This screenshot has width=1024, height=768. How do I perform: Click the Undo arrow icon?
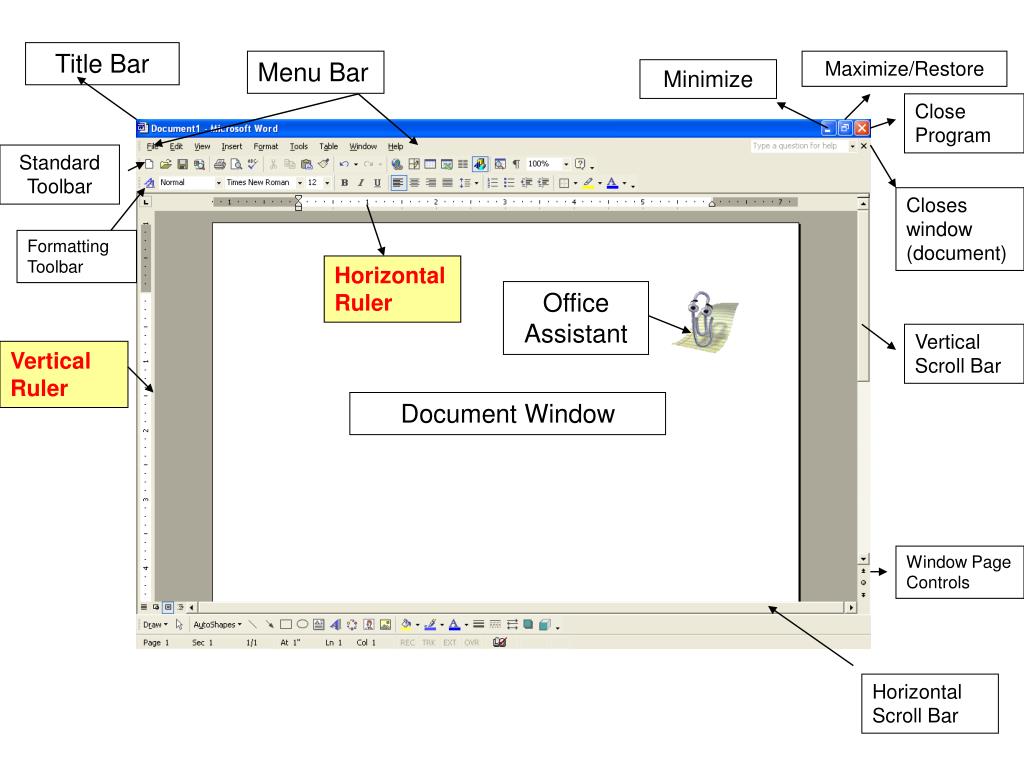(x=344, y=164)
